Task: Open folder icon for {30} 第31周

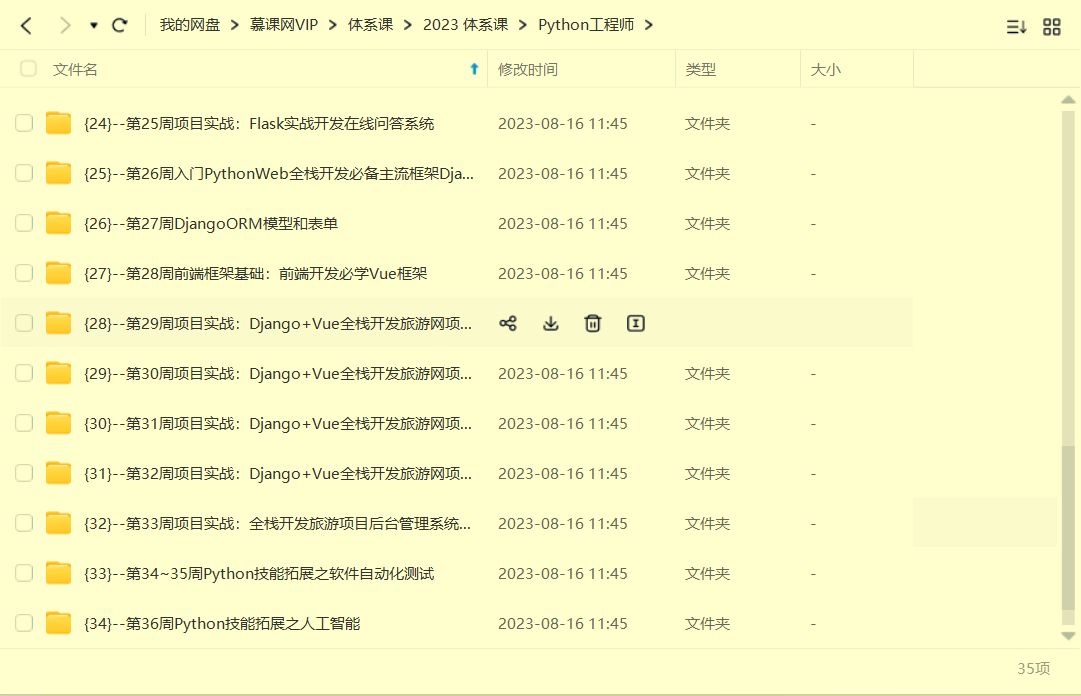Action: tap(59, 423)
